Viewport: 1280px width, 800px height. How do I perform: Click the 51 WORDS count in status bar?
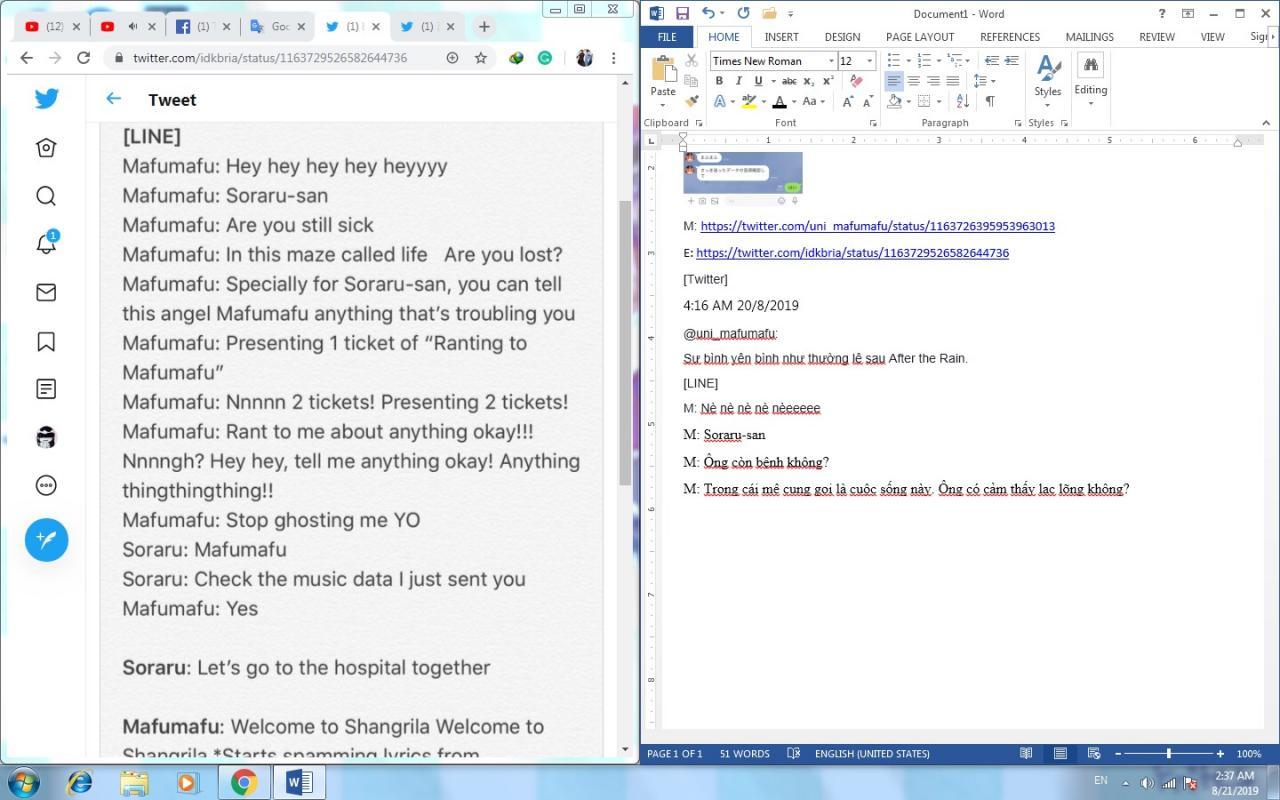[745, 753]
